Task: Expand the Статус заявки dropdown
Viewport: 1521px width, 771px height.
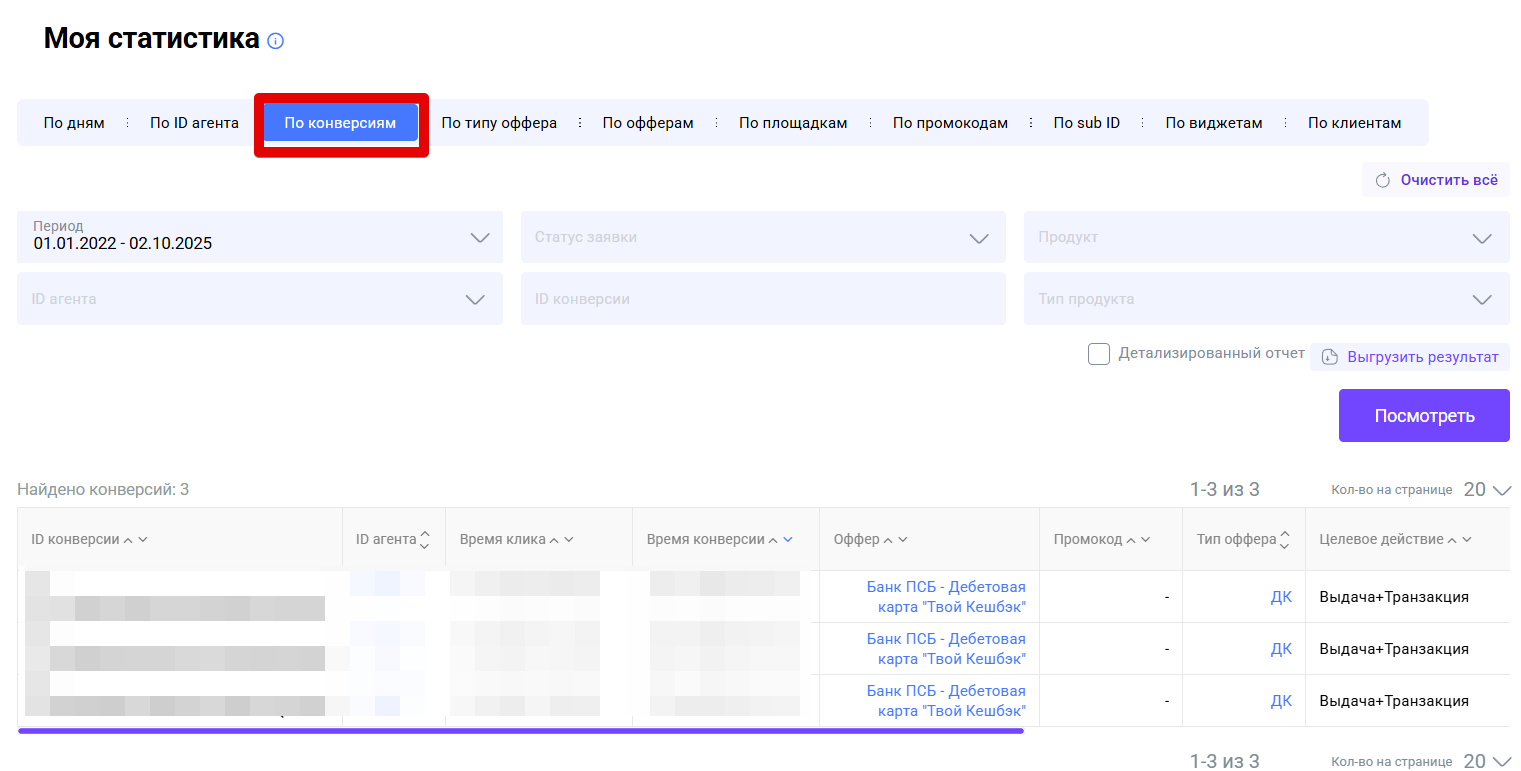Action: coord(763,237)
